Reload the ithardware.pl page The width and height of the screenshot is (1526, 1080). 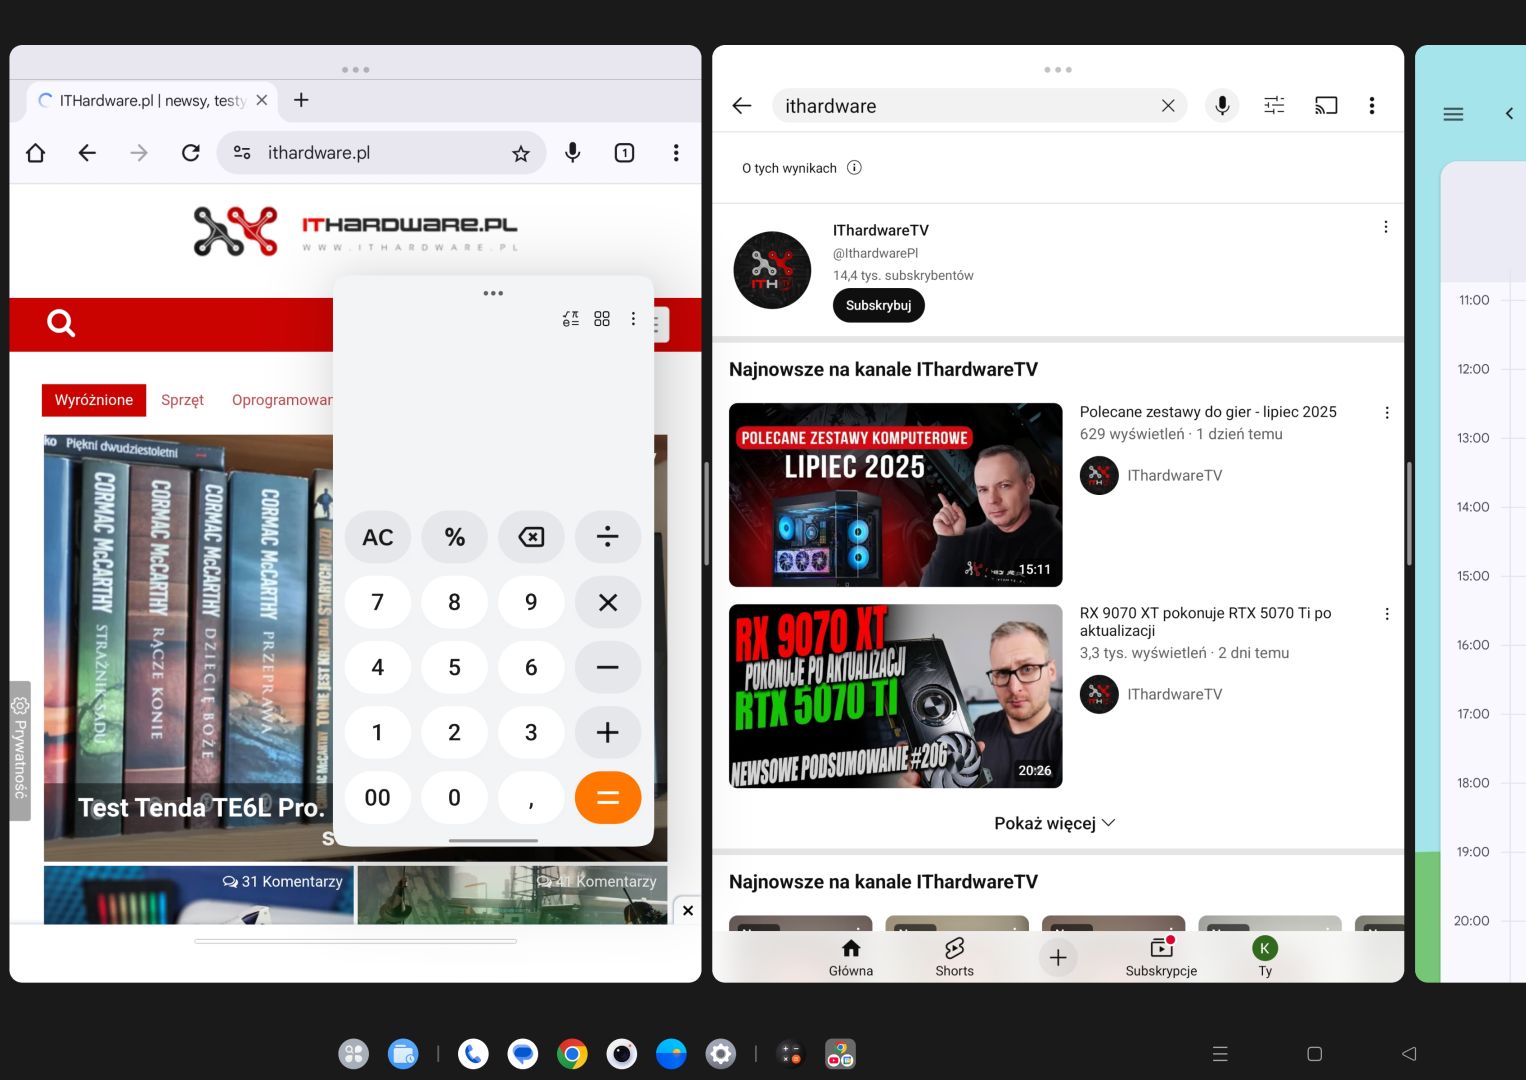(x=190, y=153)
